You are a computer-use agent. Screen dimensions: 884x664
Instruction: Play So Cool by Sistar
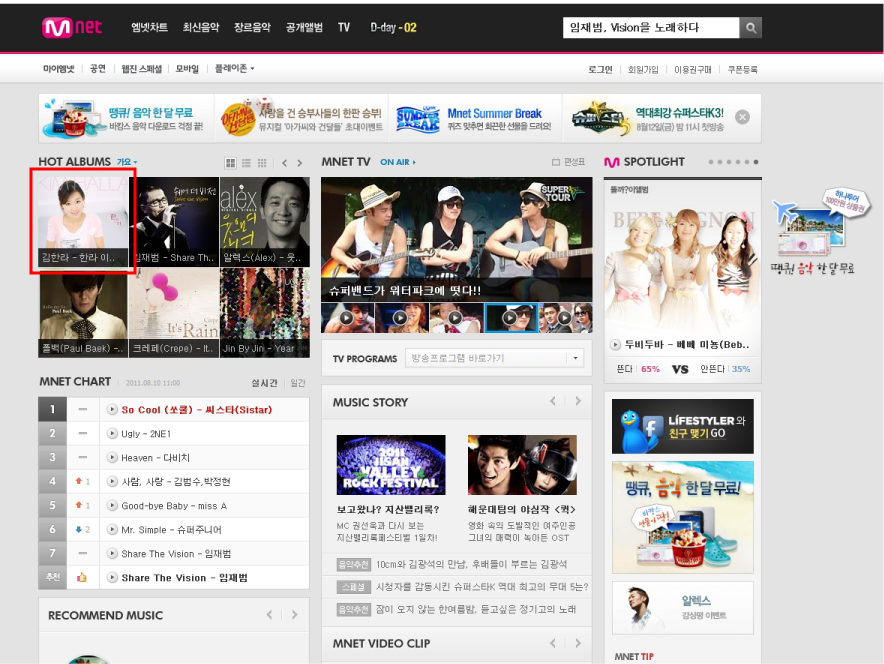click(112, 409)
